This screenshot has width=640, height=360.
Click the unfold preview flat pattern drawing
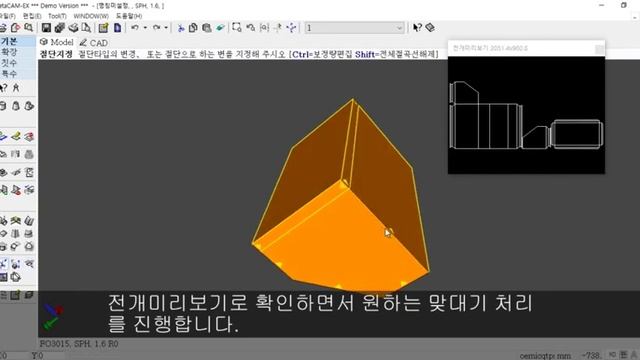point(526,116)
